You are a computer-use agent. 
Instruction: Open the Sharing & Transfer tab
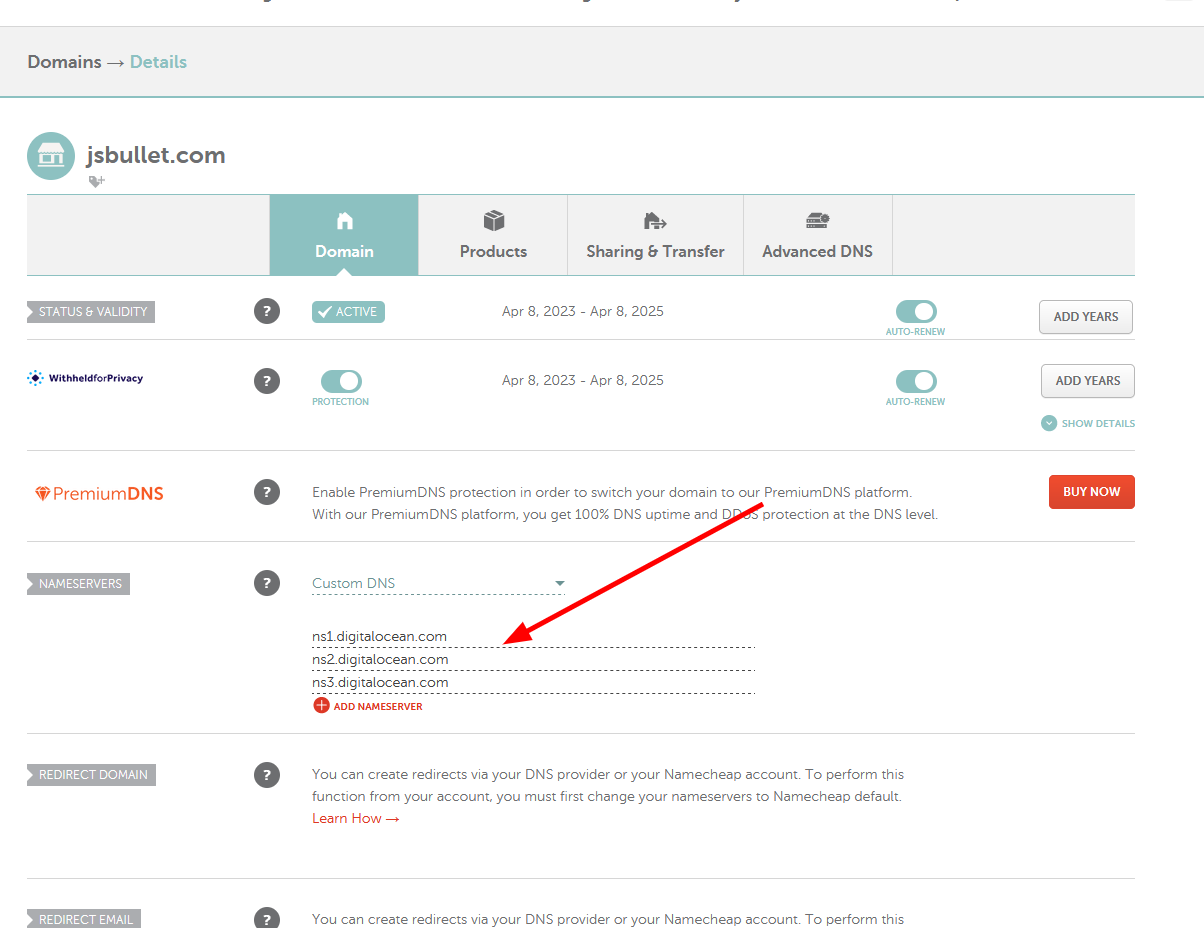click(x=655, y=235)
